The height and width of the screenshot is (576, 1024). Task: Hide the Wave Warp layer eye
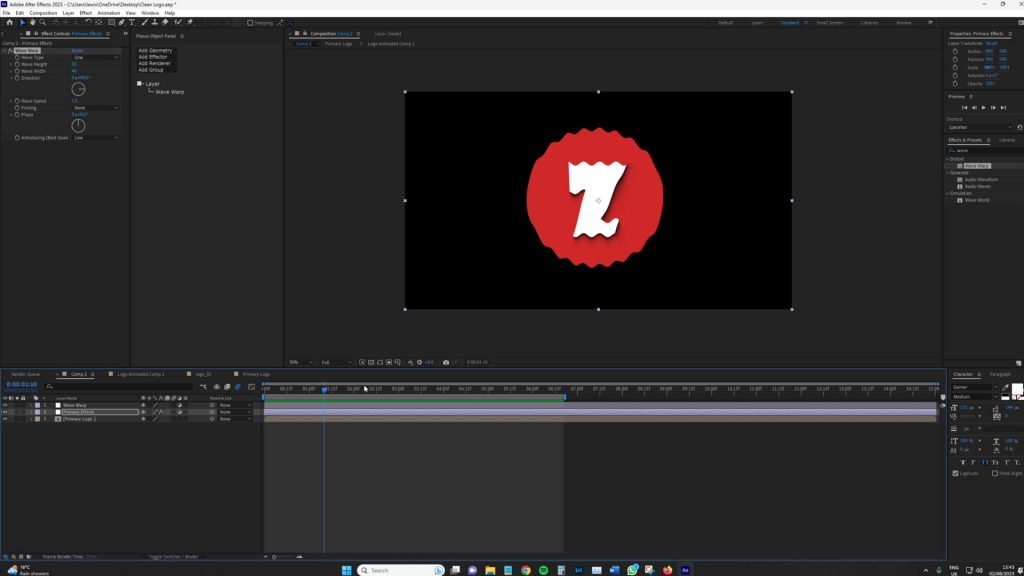click(x=5, y=405)
